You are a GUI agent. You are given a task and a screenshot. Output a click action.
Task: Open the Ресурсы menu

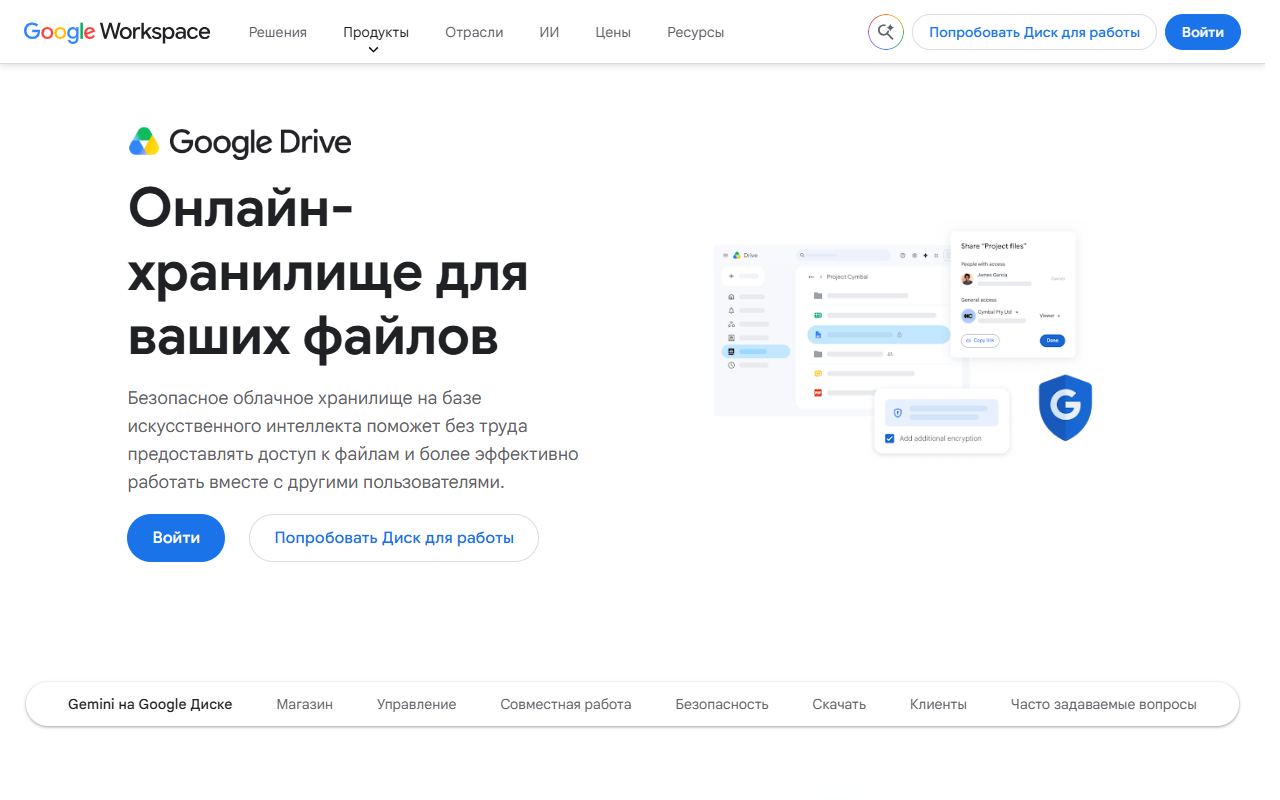[696, 32]
